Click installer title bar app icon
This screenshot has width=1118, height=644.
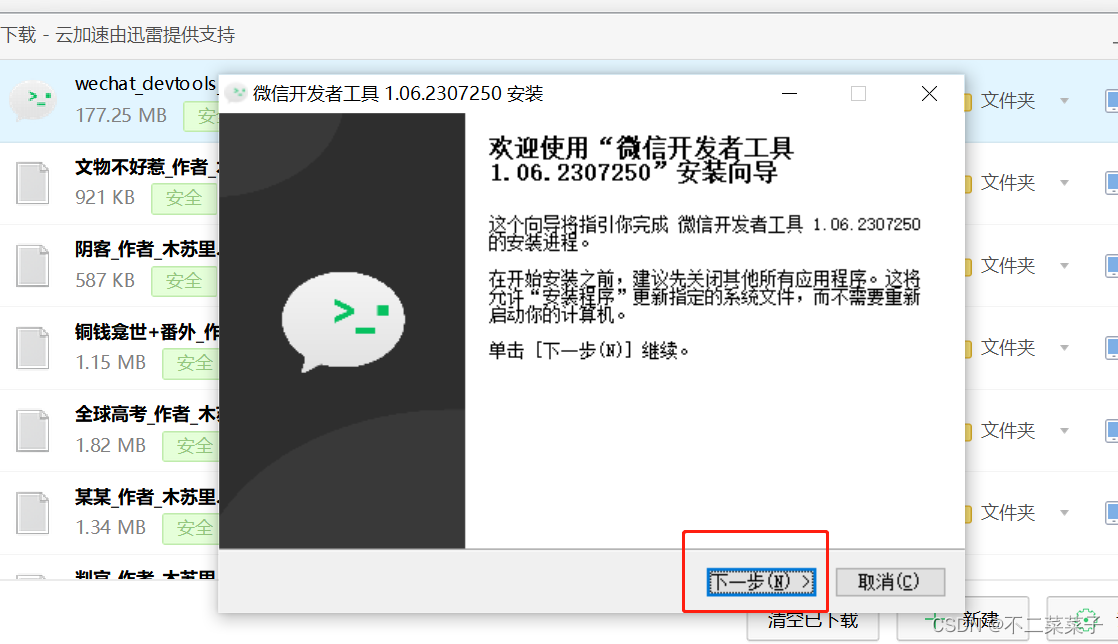click(x=236, y=93)
